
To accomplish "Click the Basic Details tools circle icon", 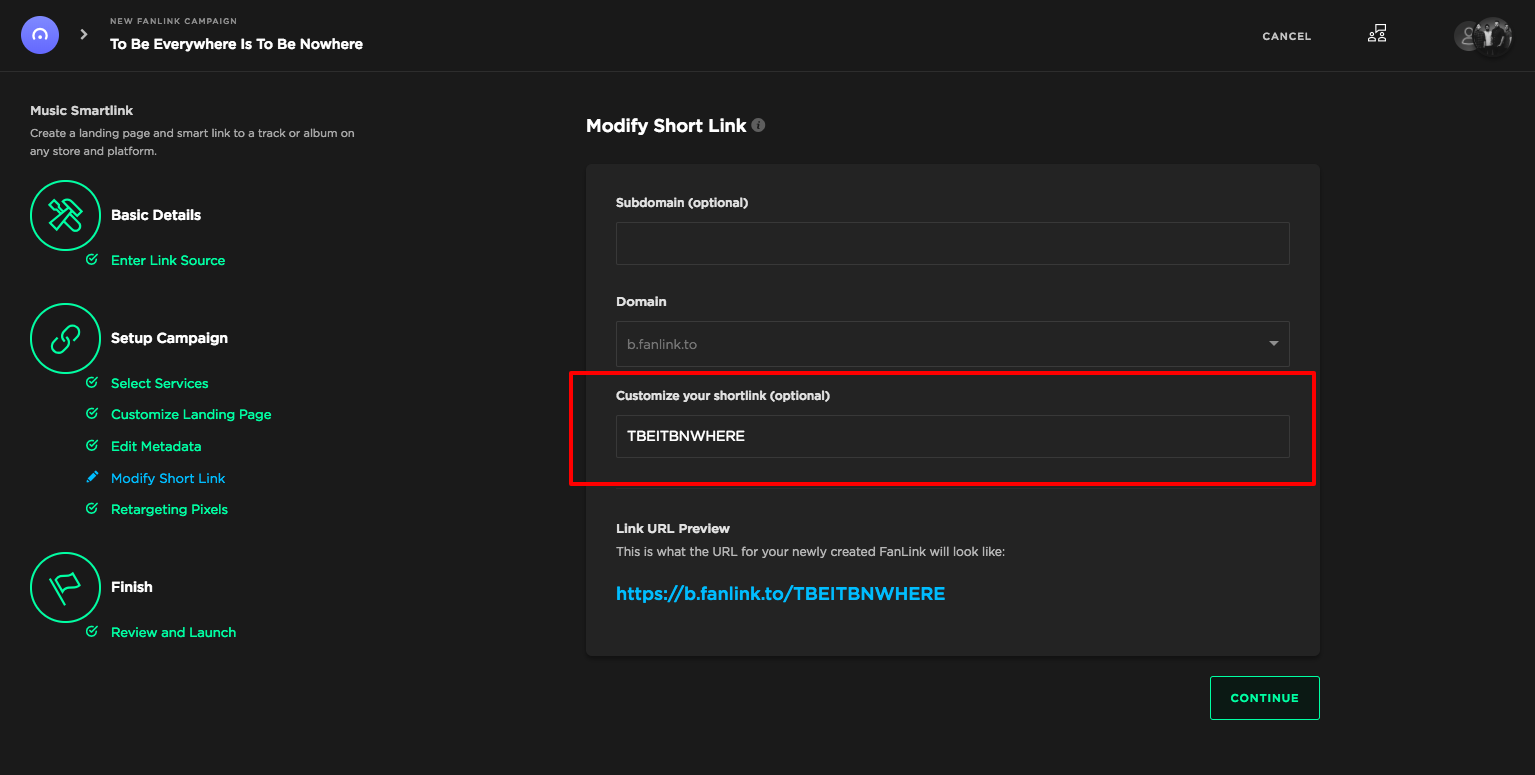I will [66, 215].
